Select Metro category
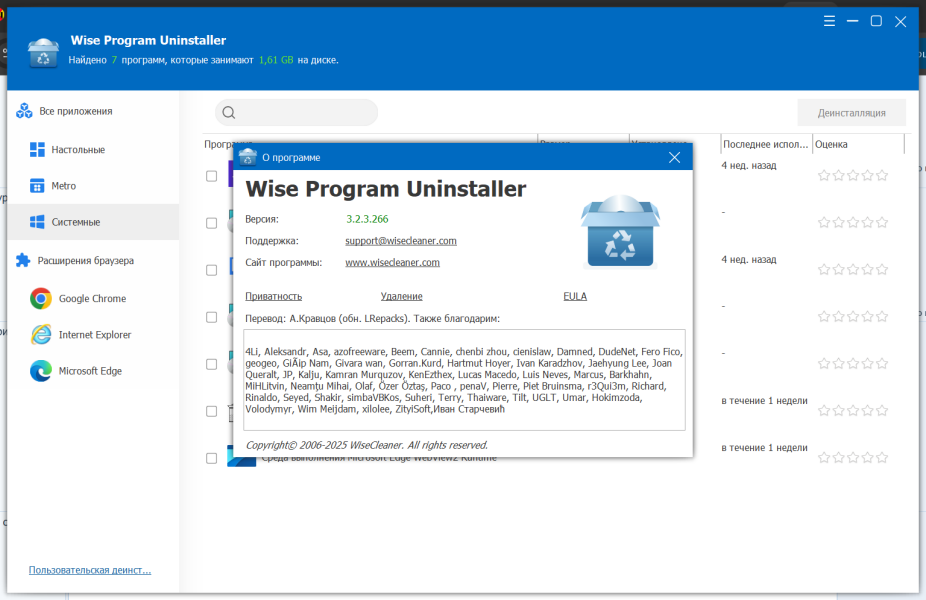 coord(63,185)
